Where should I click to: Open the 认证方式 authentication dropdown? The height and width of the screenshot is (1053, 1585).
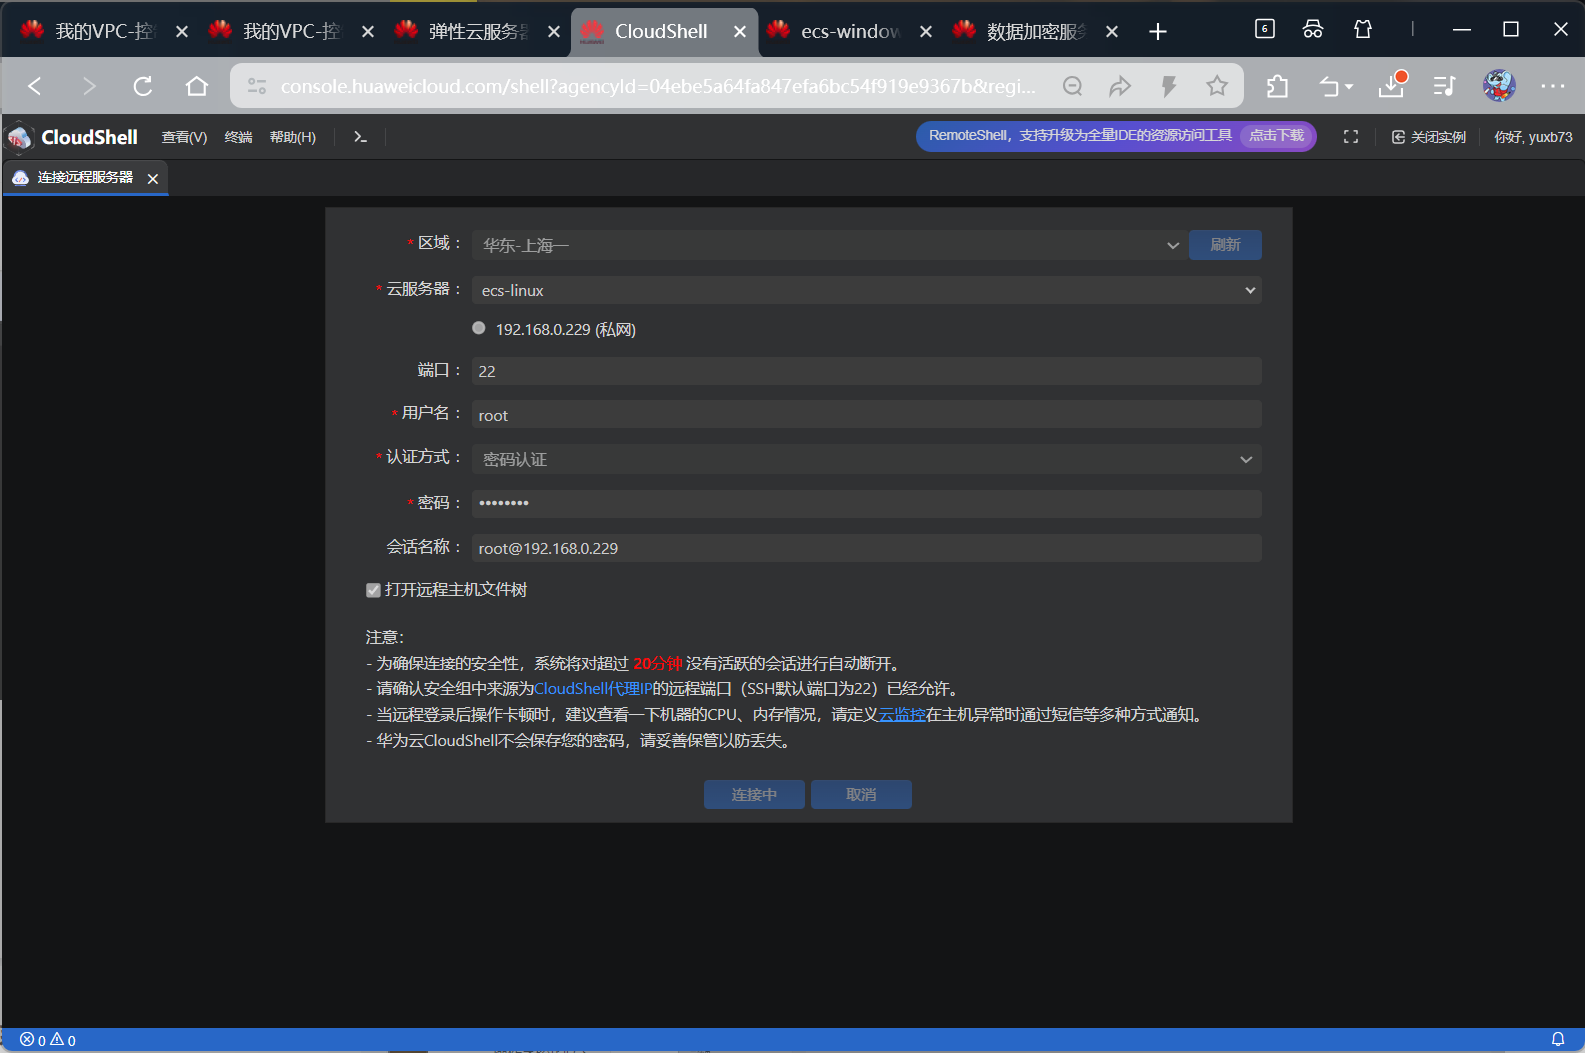click(867, 459)
